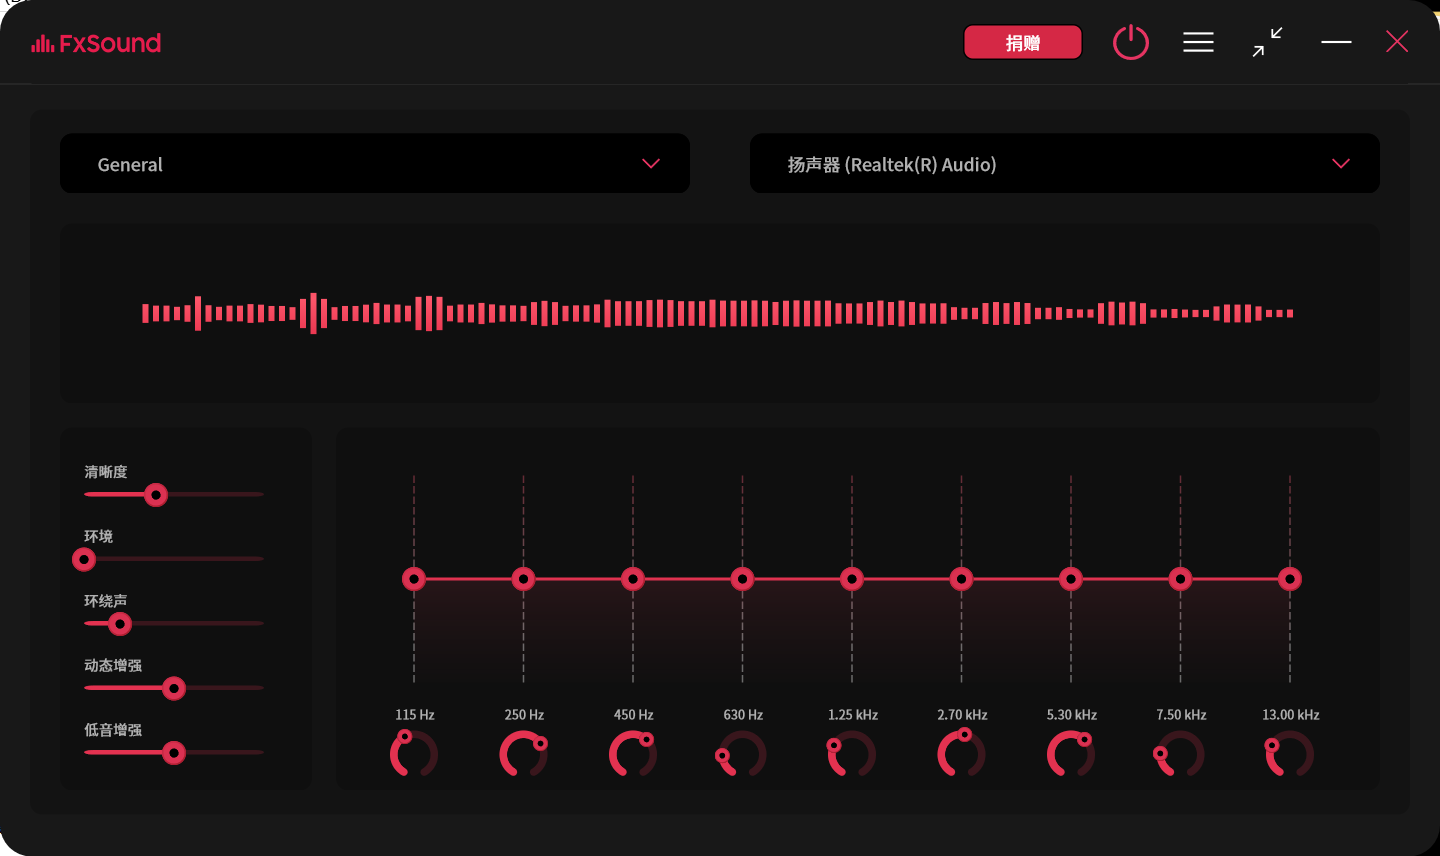Click the 1.25 kHz frequency knob
Viewport: 1440px width, 856px height.
(x=852, y=754)
